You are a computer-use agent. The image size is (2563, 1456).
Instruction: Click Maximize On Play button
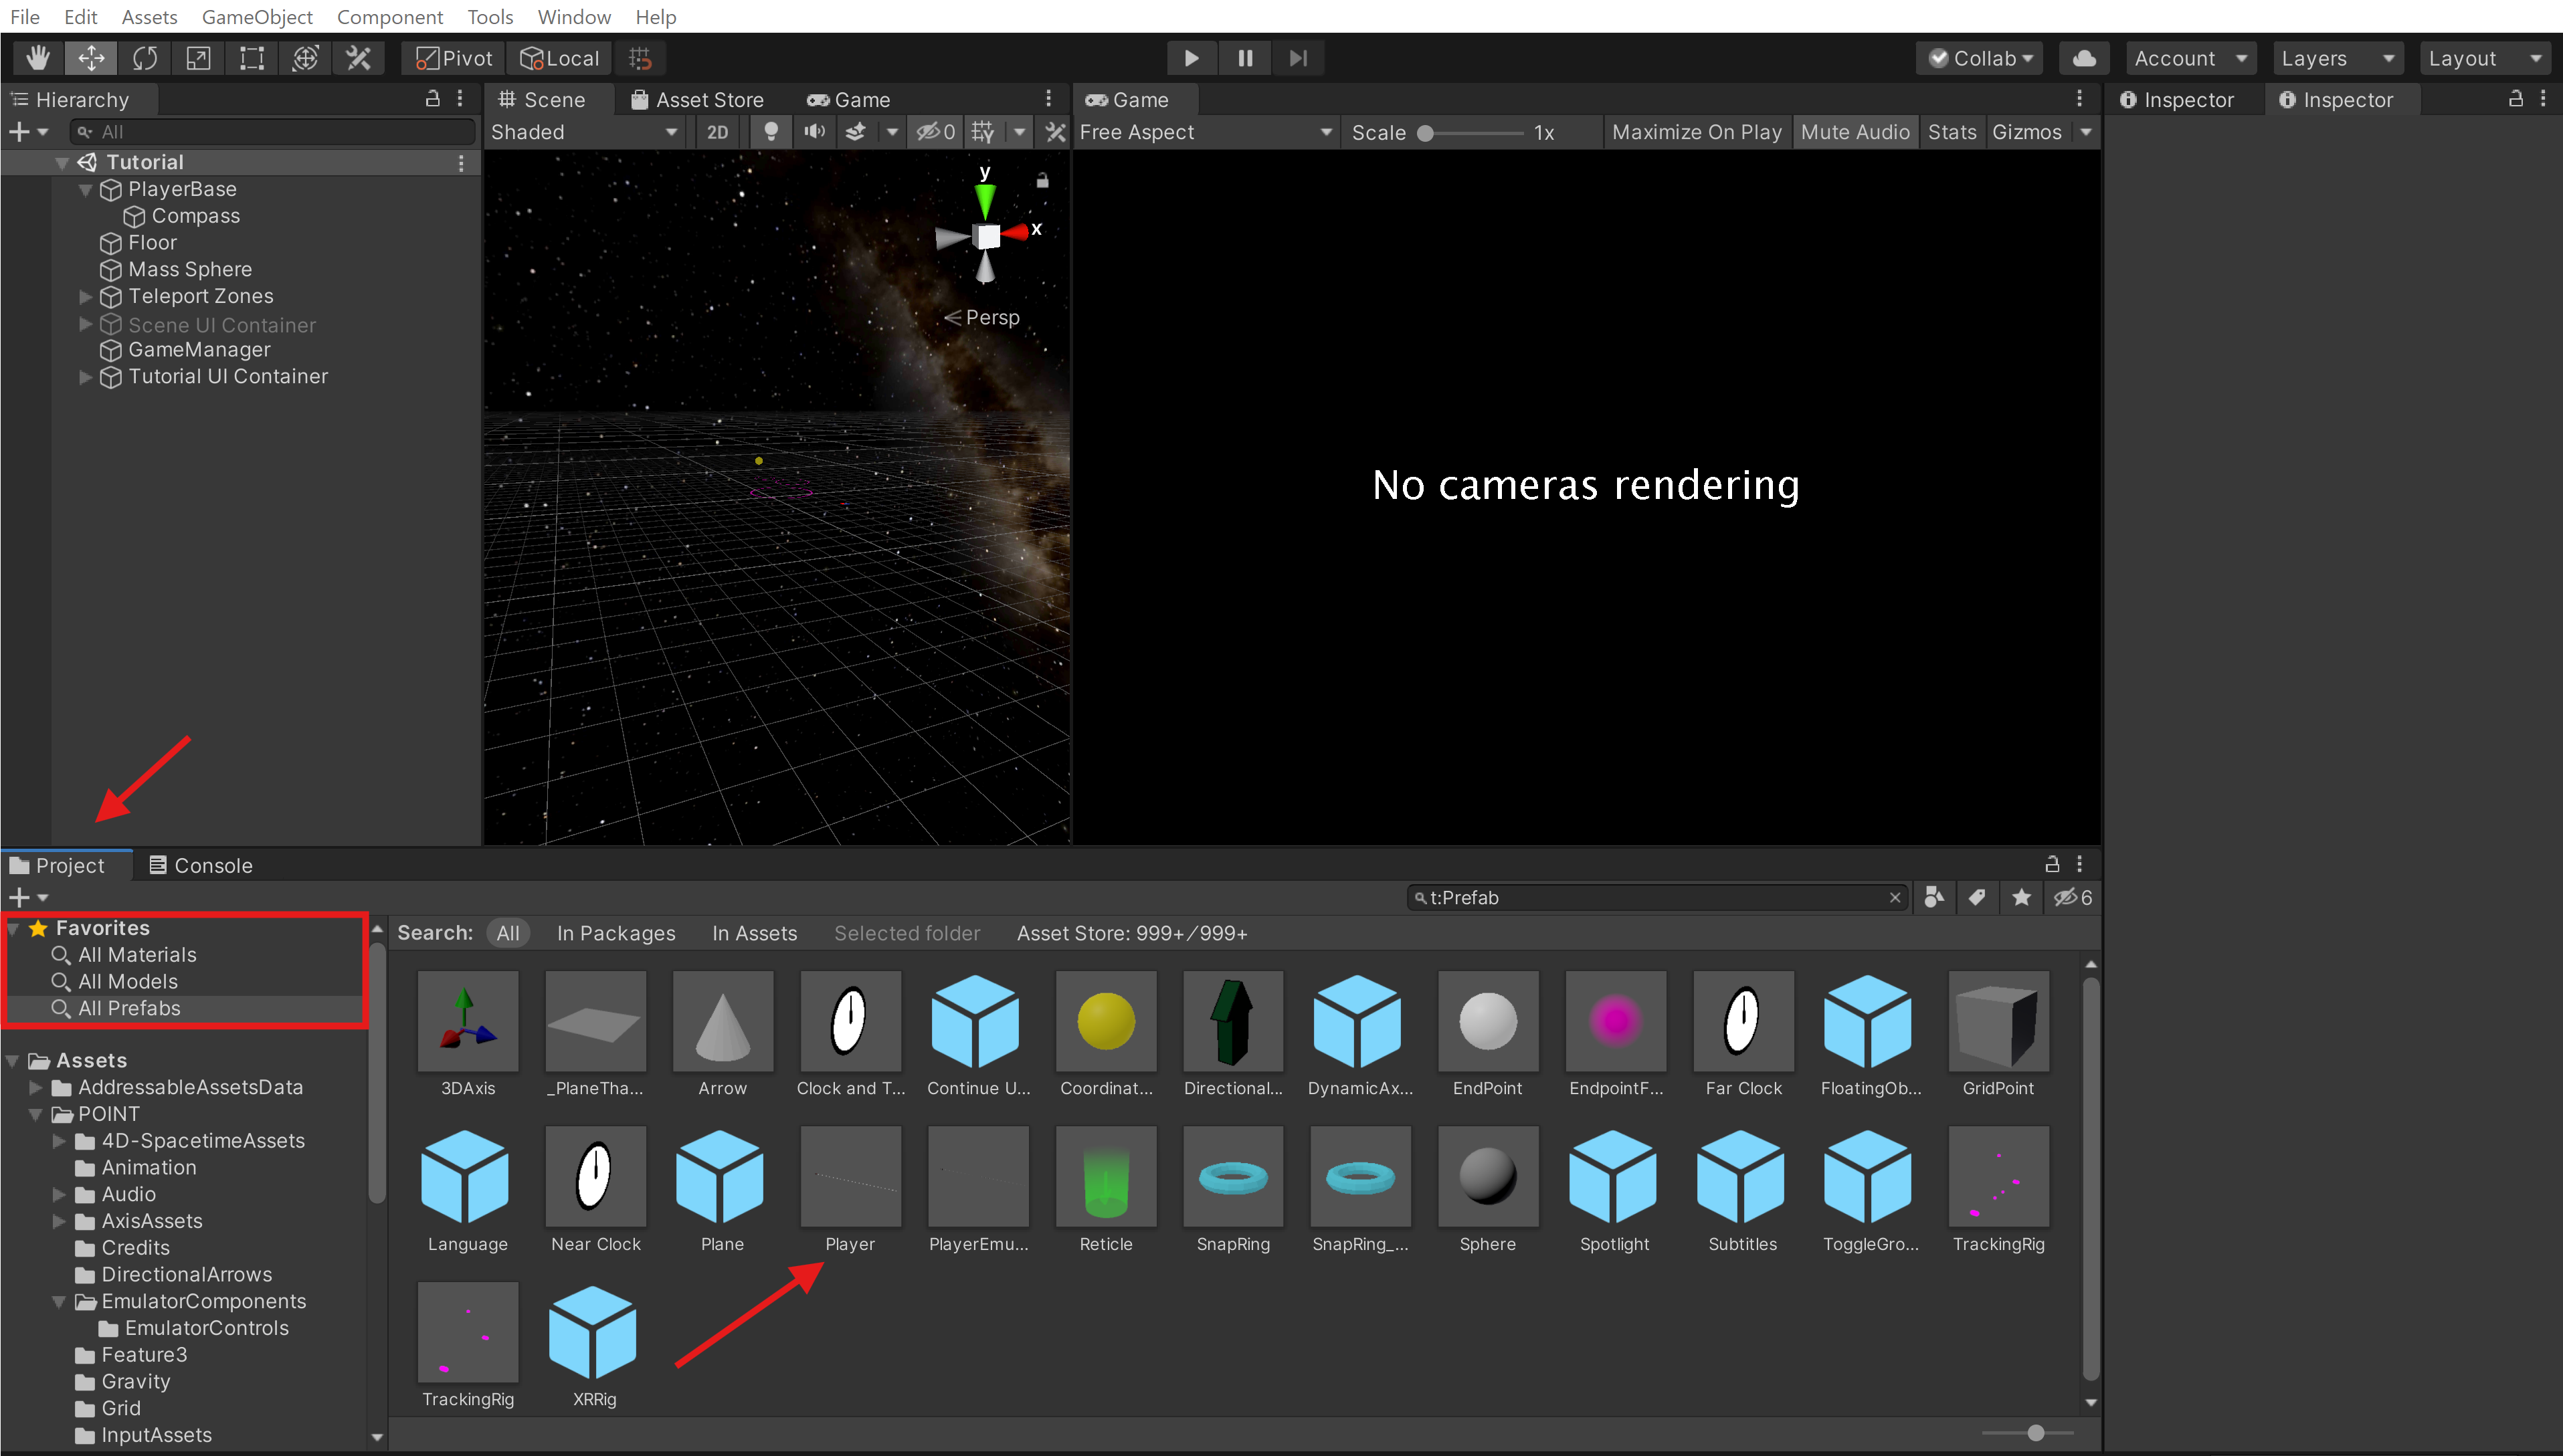pos(1696,132)
